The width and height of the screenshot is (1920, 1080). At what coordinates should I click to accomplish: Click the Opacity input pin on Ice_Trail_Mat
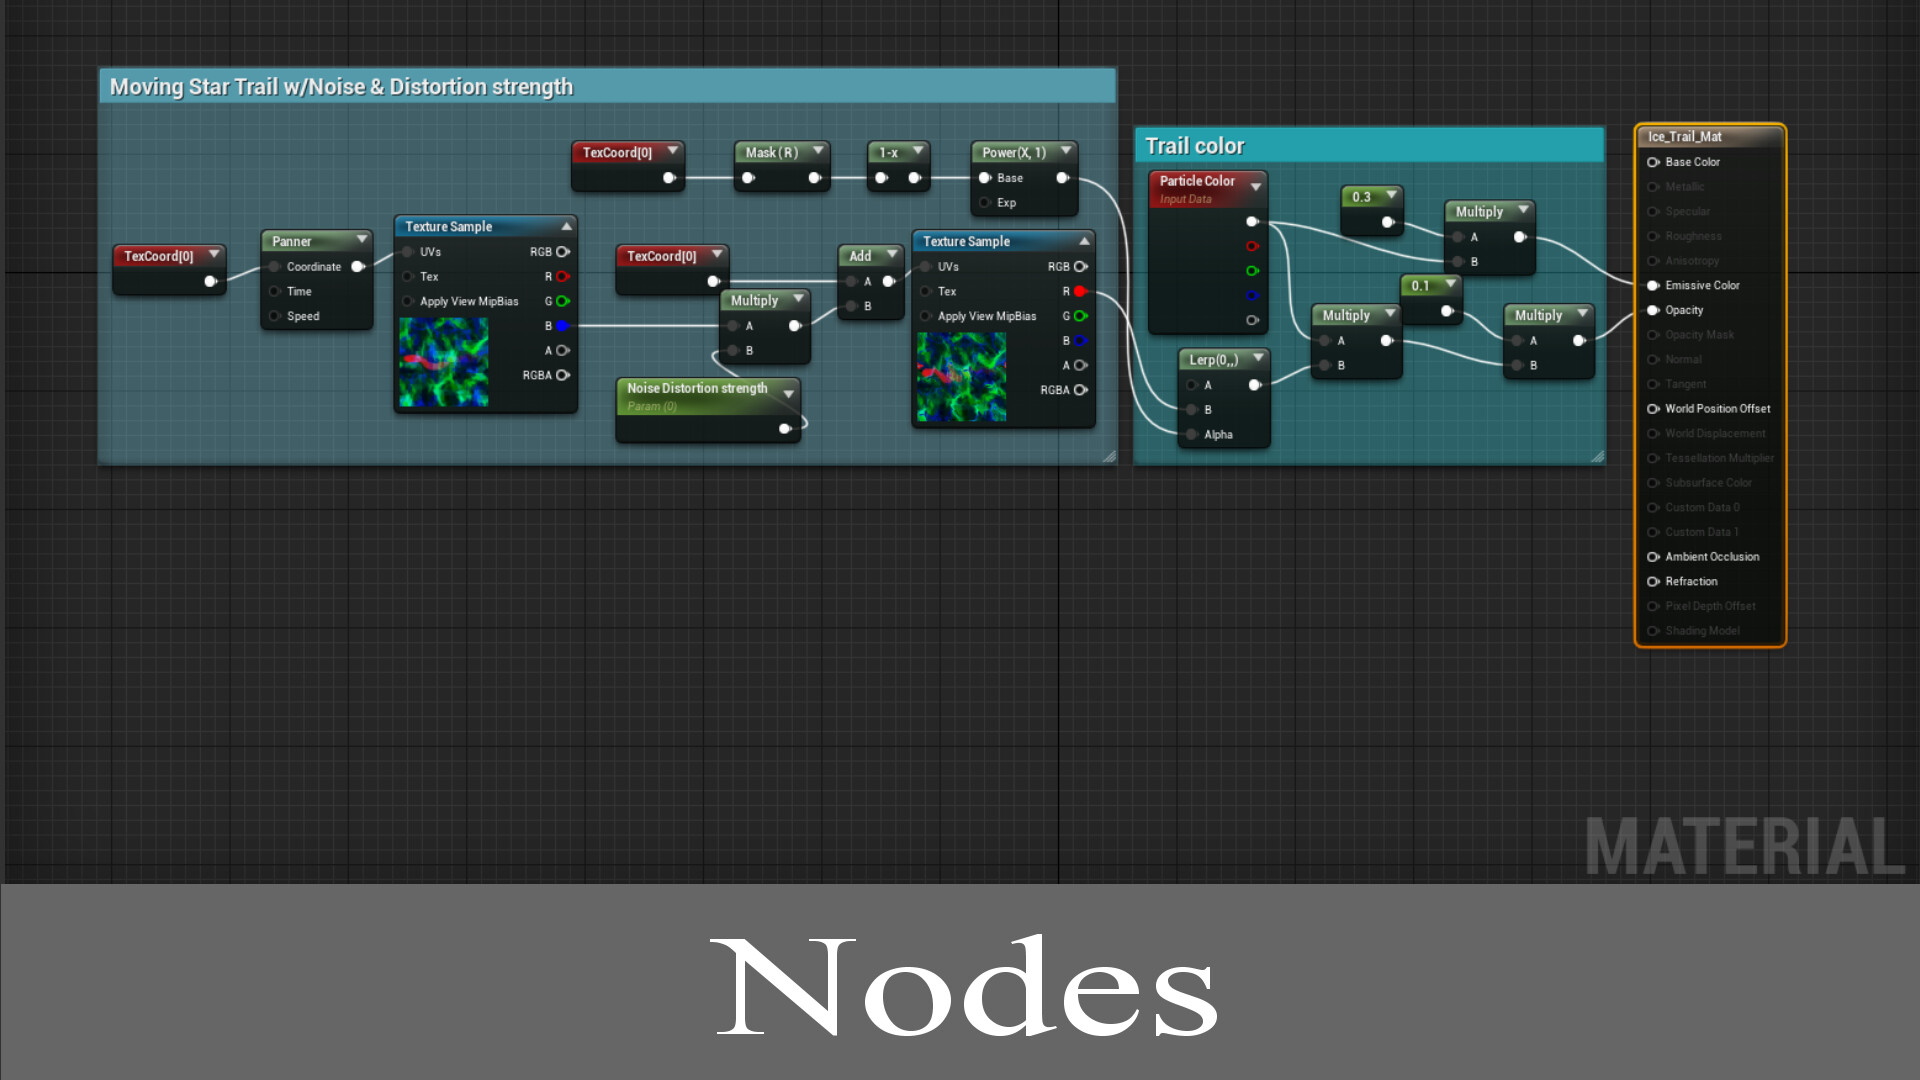coord(1653,311)
